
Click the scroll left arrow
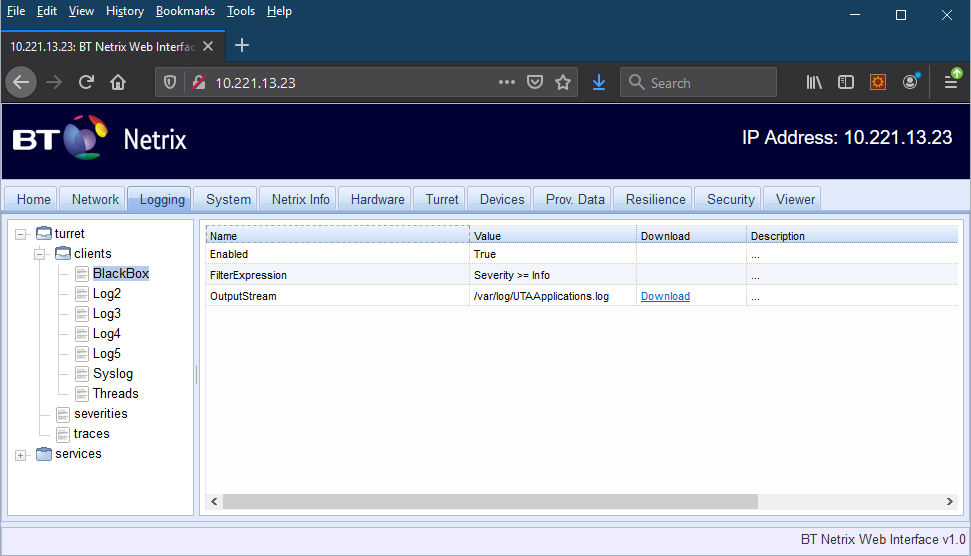(x=214, y=502)
